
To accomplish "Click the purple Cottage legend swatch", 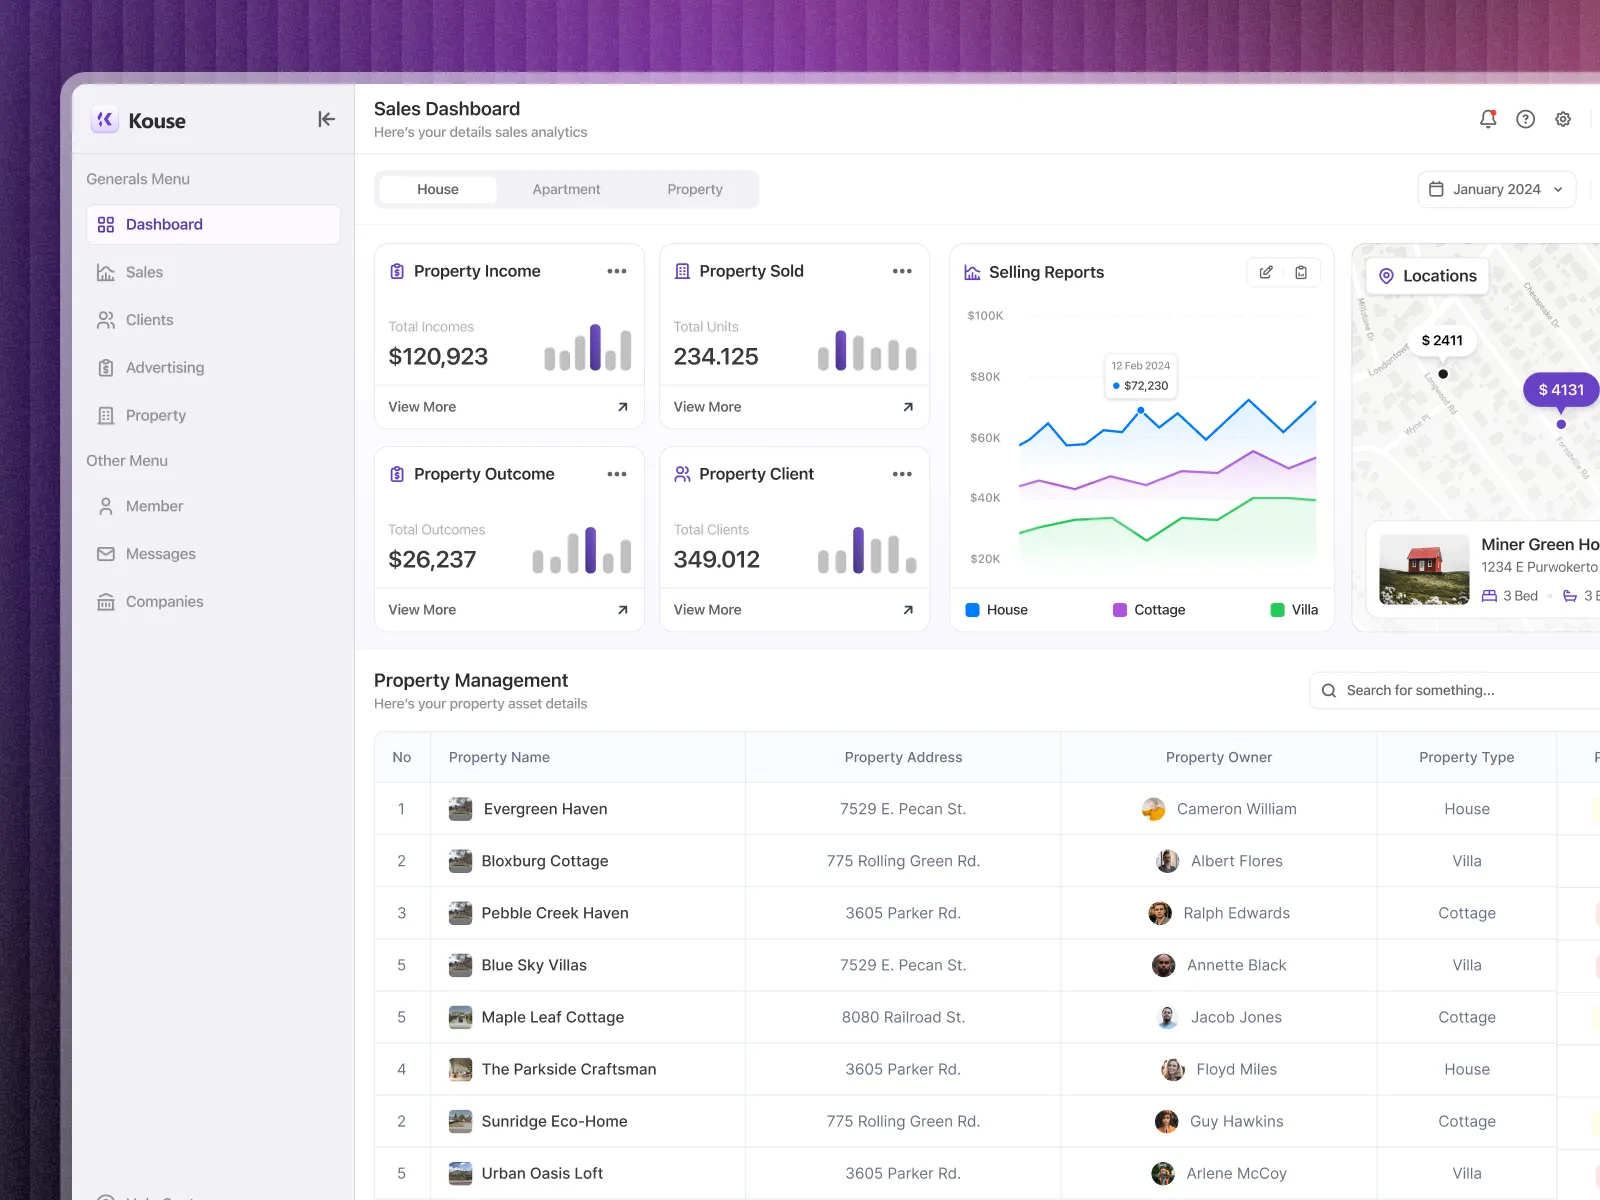I will [1120, 610].
